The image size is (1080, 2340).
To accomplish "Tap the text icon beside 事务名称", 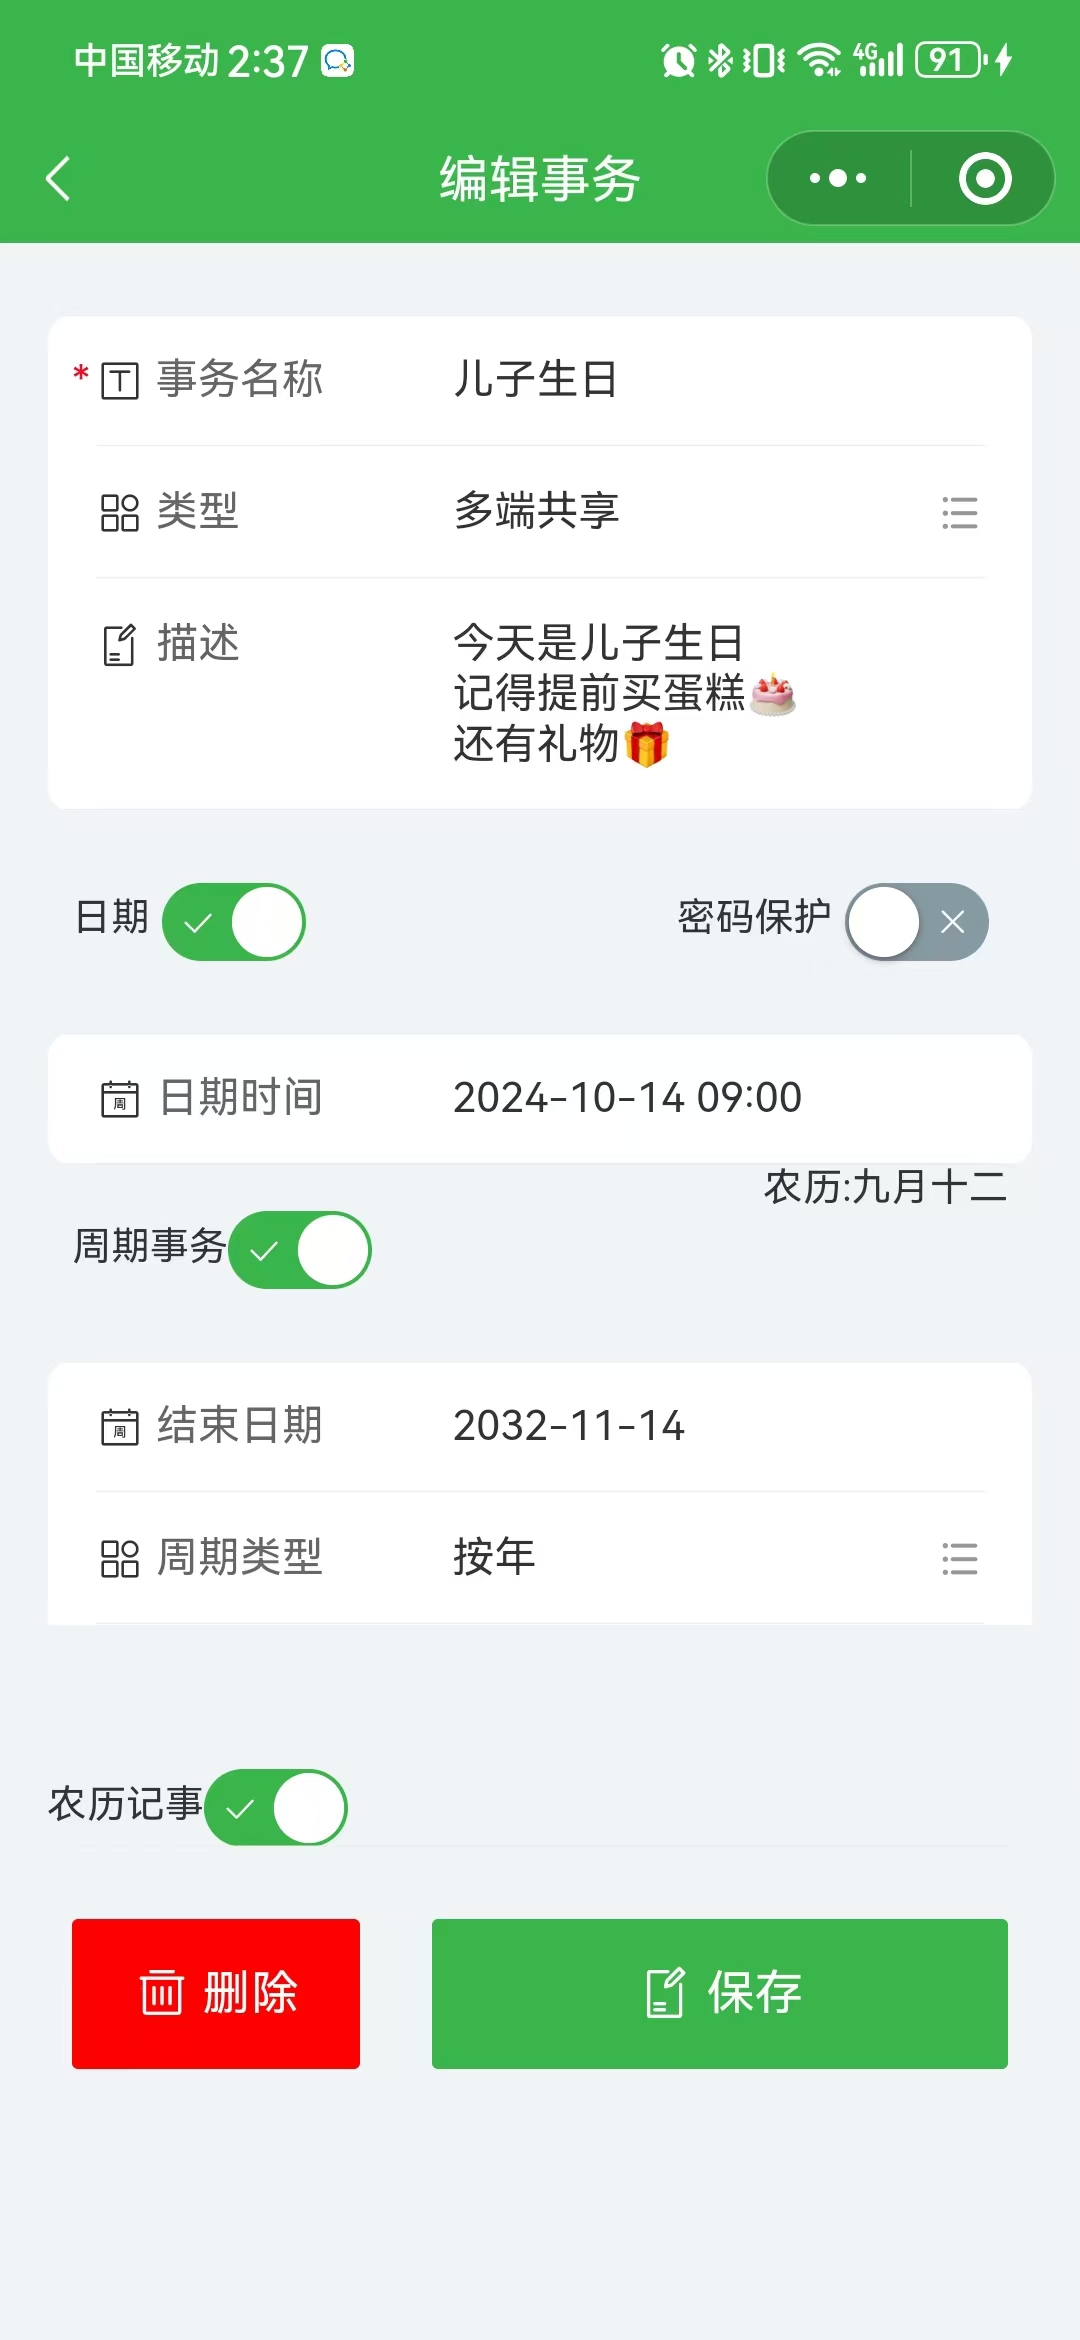I will tap(120, 381).
